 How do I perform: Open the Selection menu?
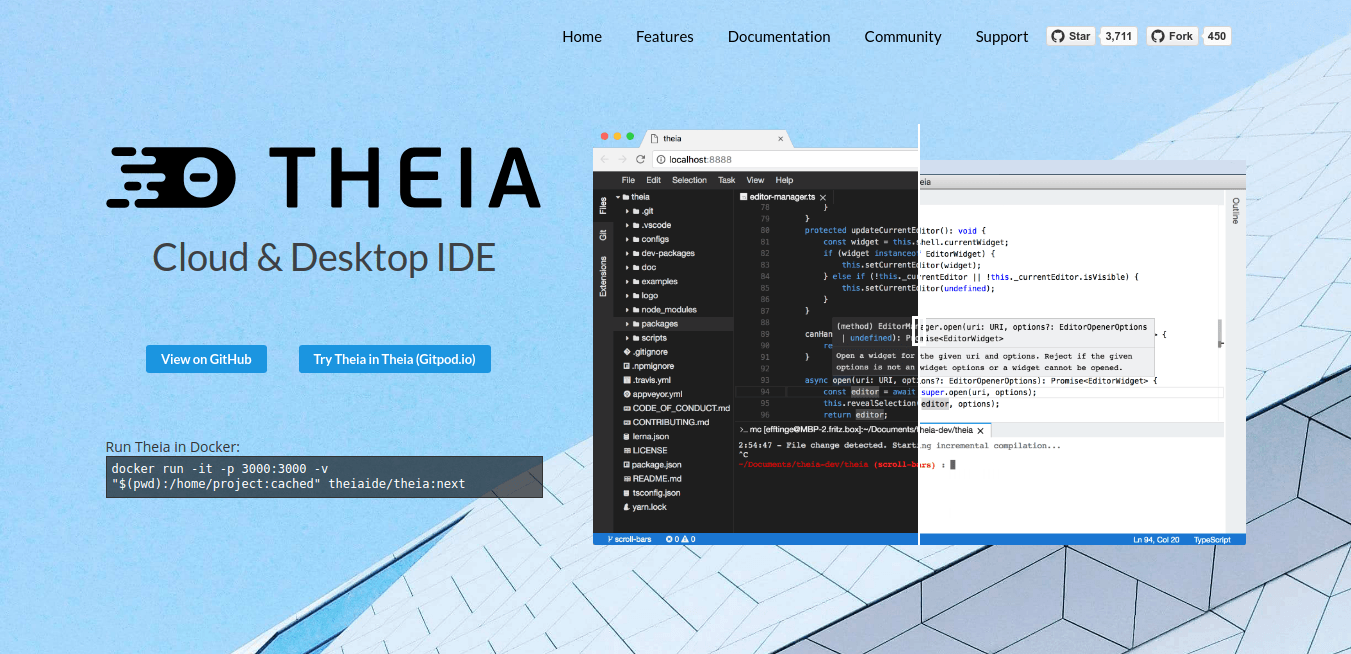click(689, 180)
